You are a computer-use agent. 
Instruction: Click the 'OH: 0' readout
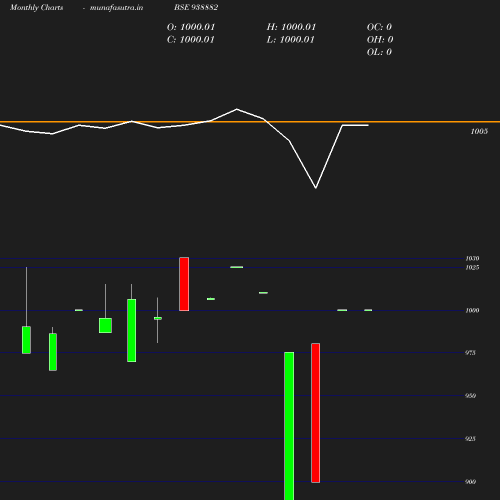380,40
